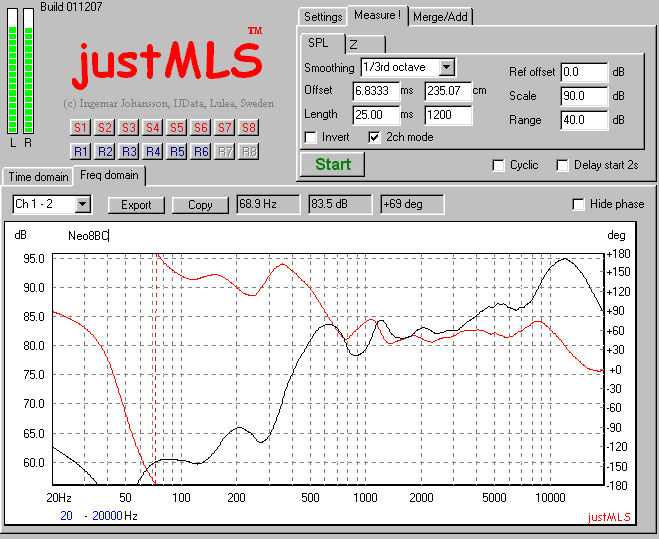Enable the Invert checkbox
Viewport: 659px width, 539px height.
click(x=311, y=137)
